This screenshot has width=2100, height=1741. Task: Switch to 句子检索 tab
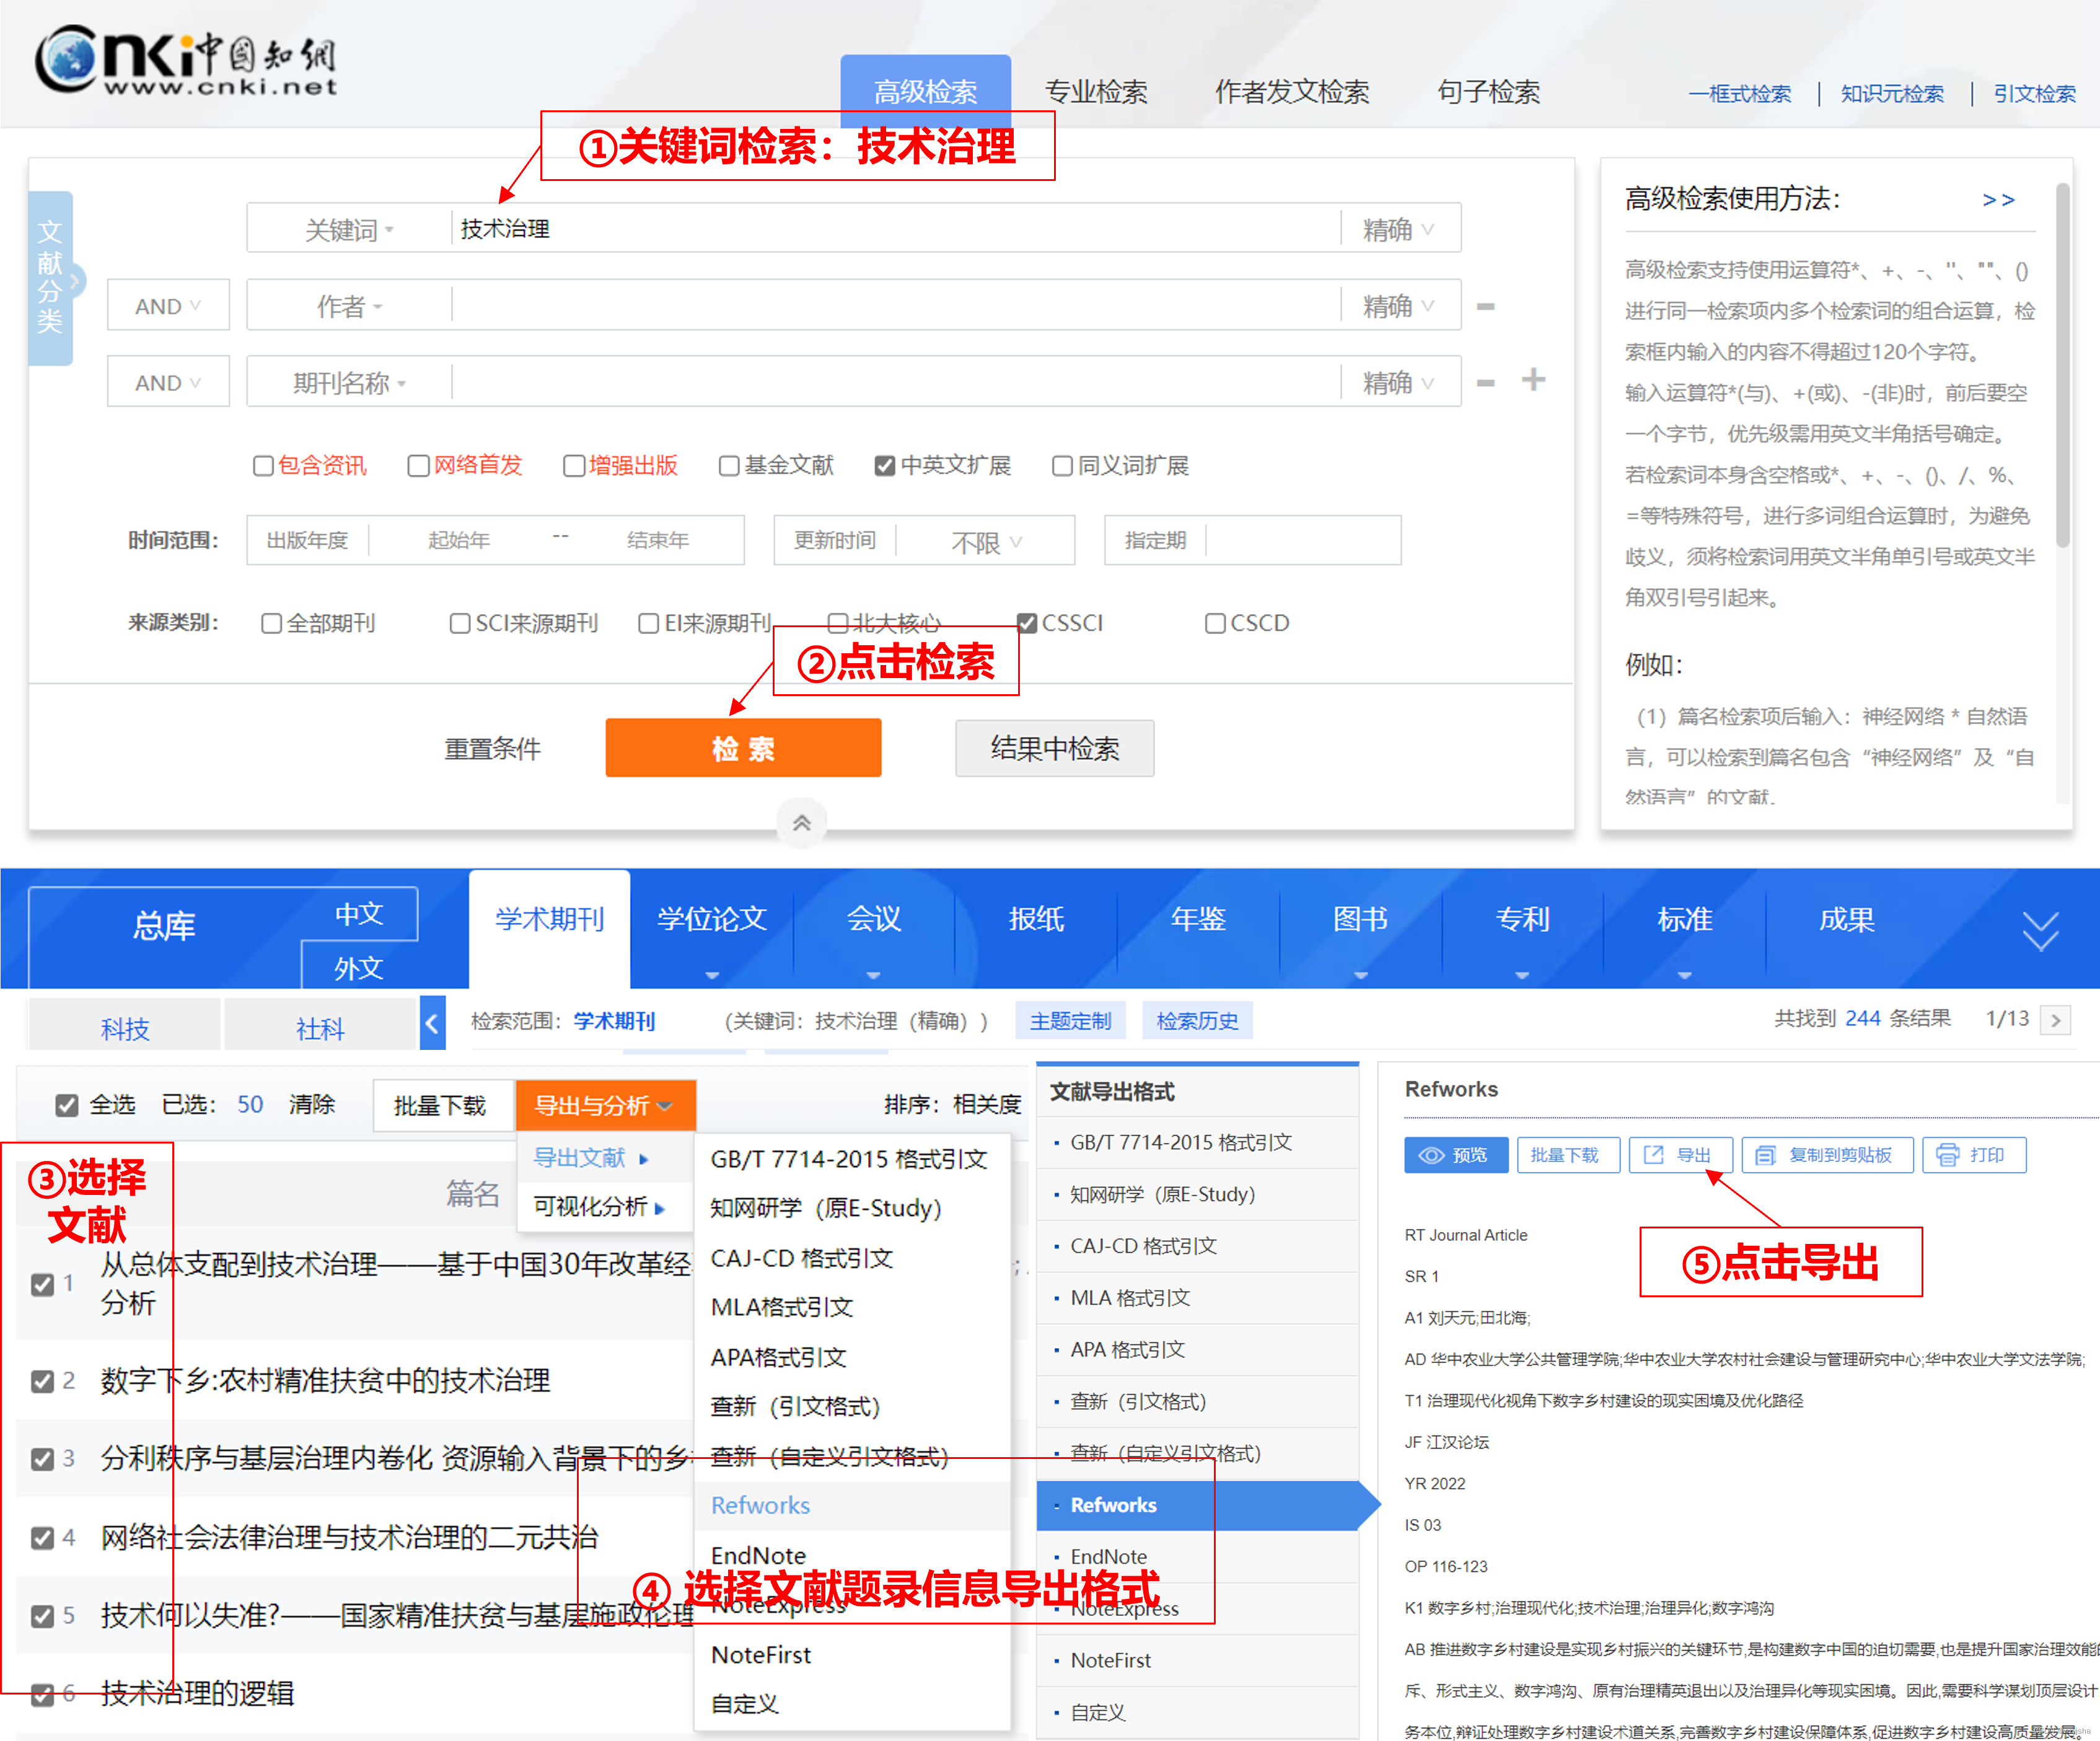coord(1488,92)
